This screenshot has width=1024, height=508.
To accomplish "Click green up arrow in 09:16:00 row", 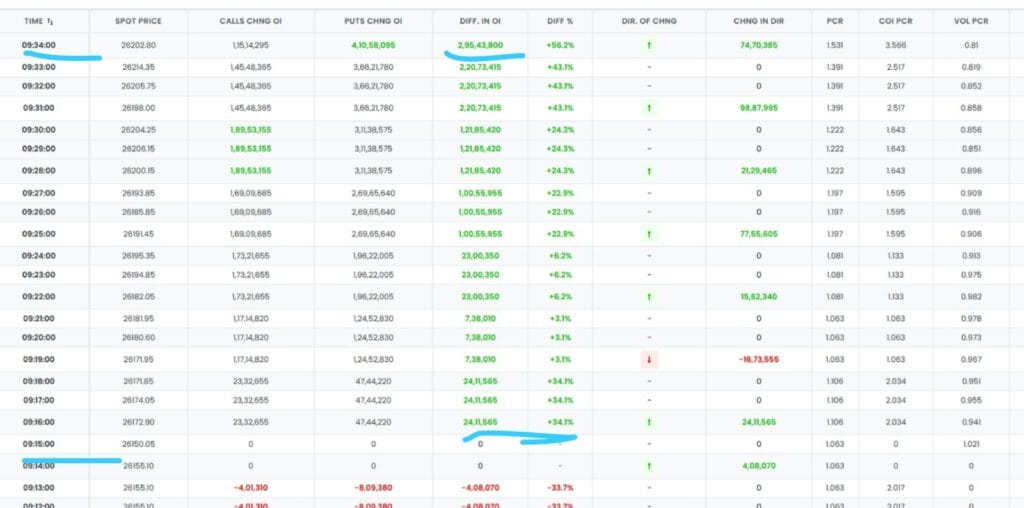I will (649, 422).
